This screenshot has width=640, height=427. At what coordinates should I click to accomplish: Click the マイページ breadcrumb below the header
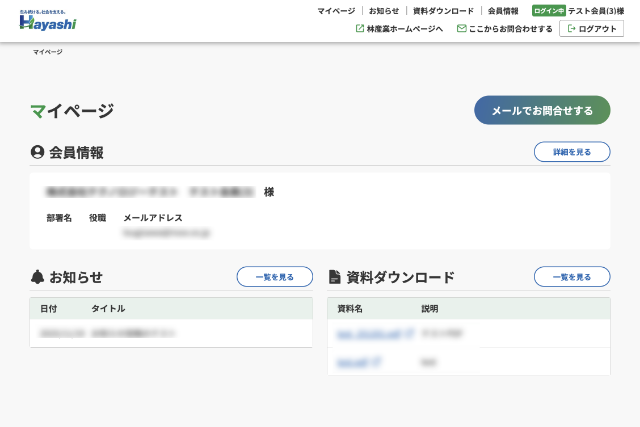[x=47, y=51]
